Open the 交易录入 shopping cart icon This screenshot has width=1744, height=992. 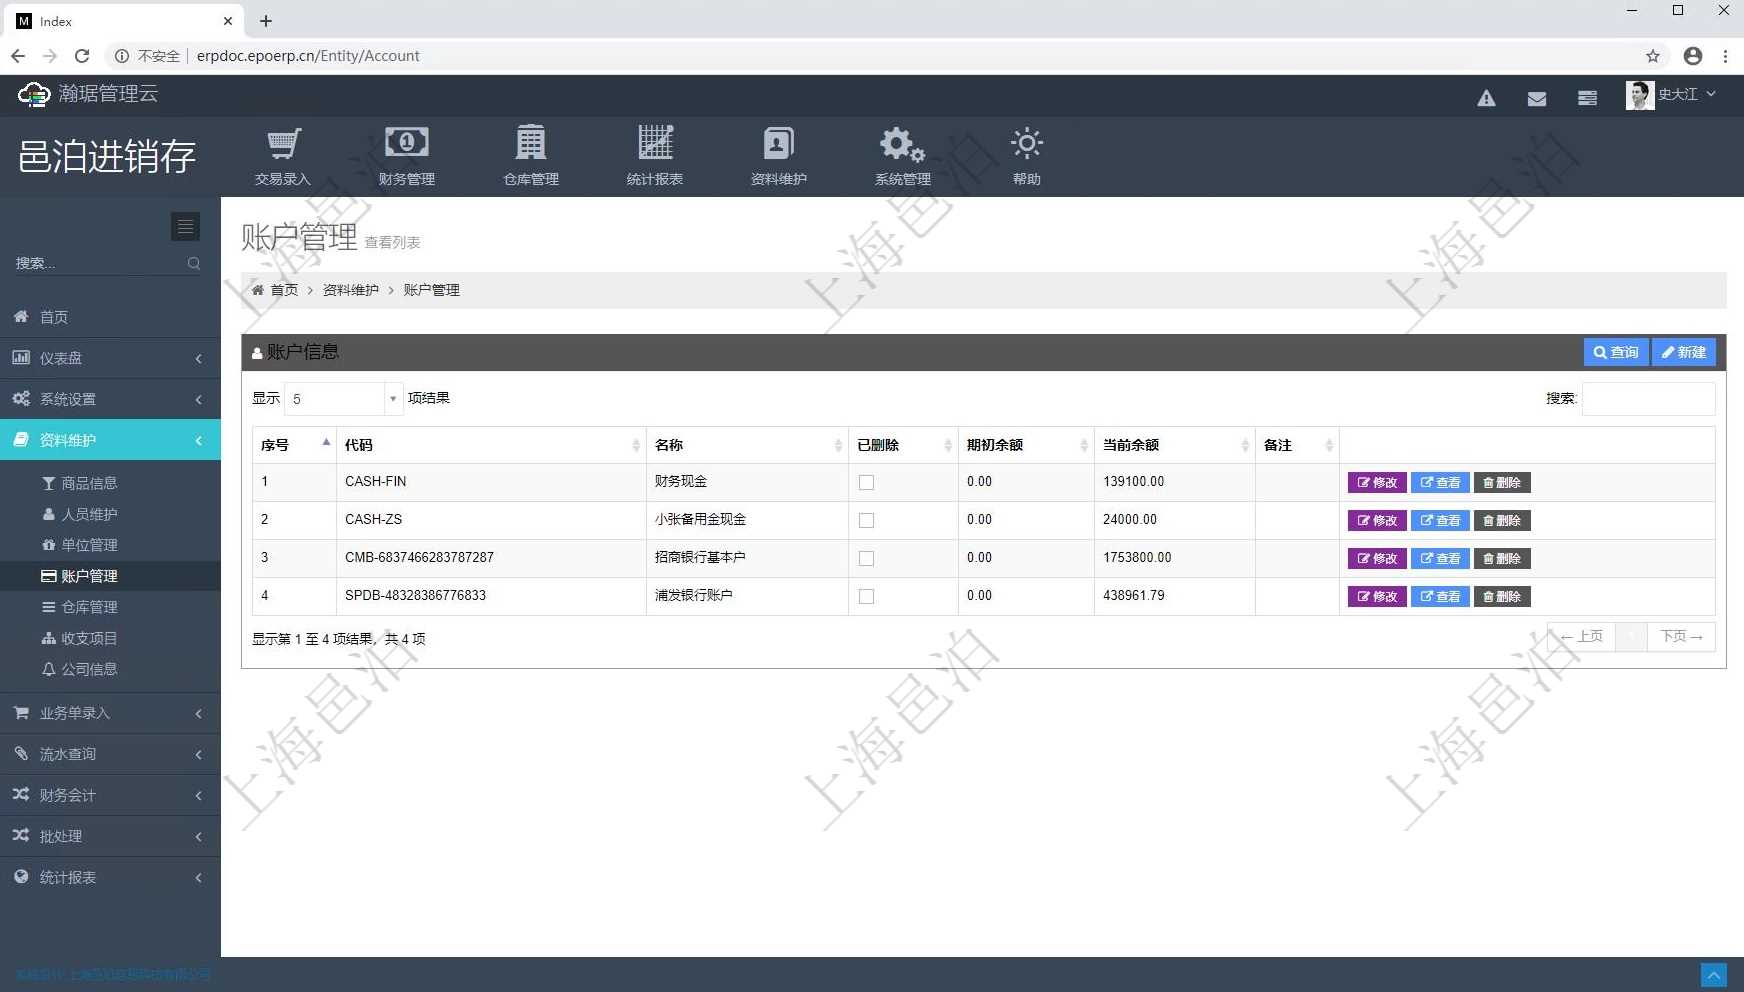(283, 145)
